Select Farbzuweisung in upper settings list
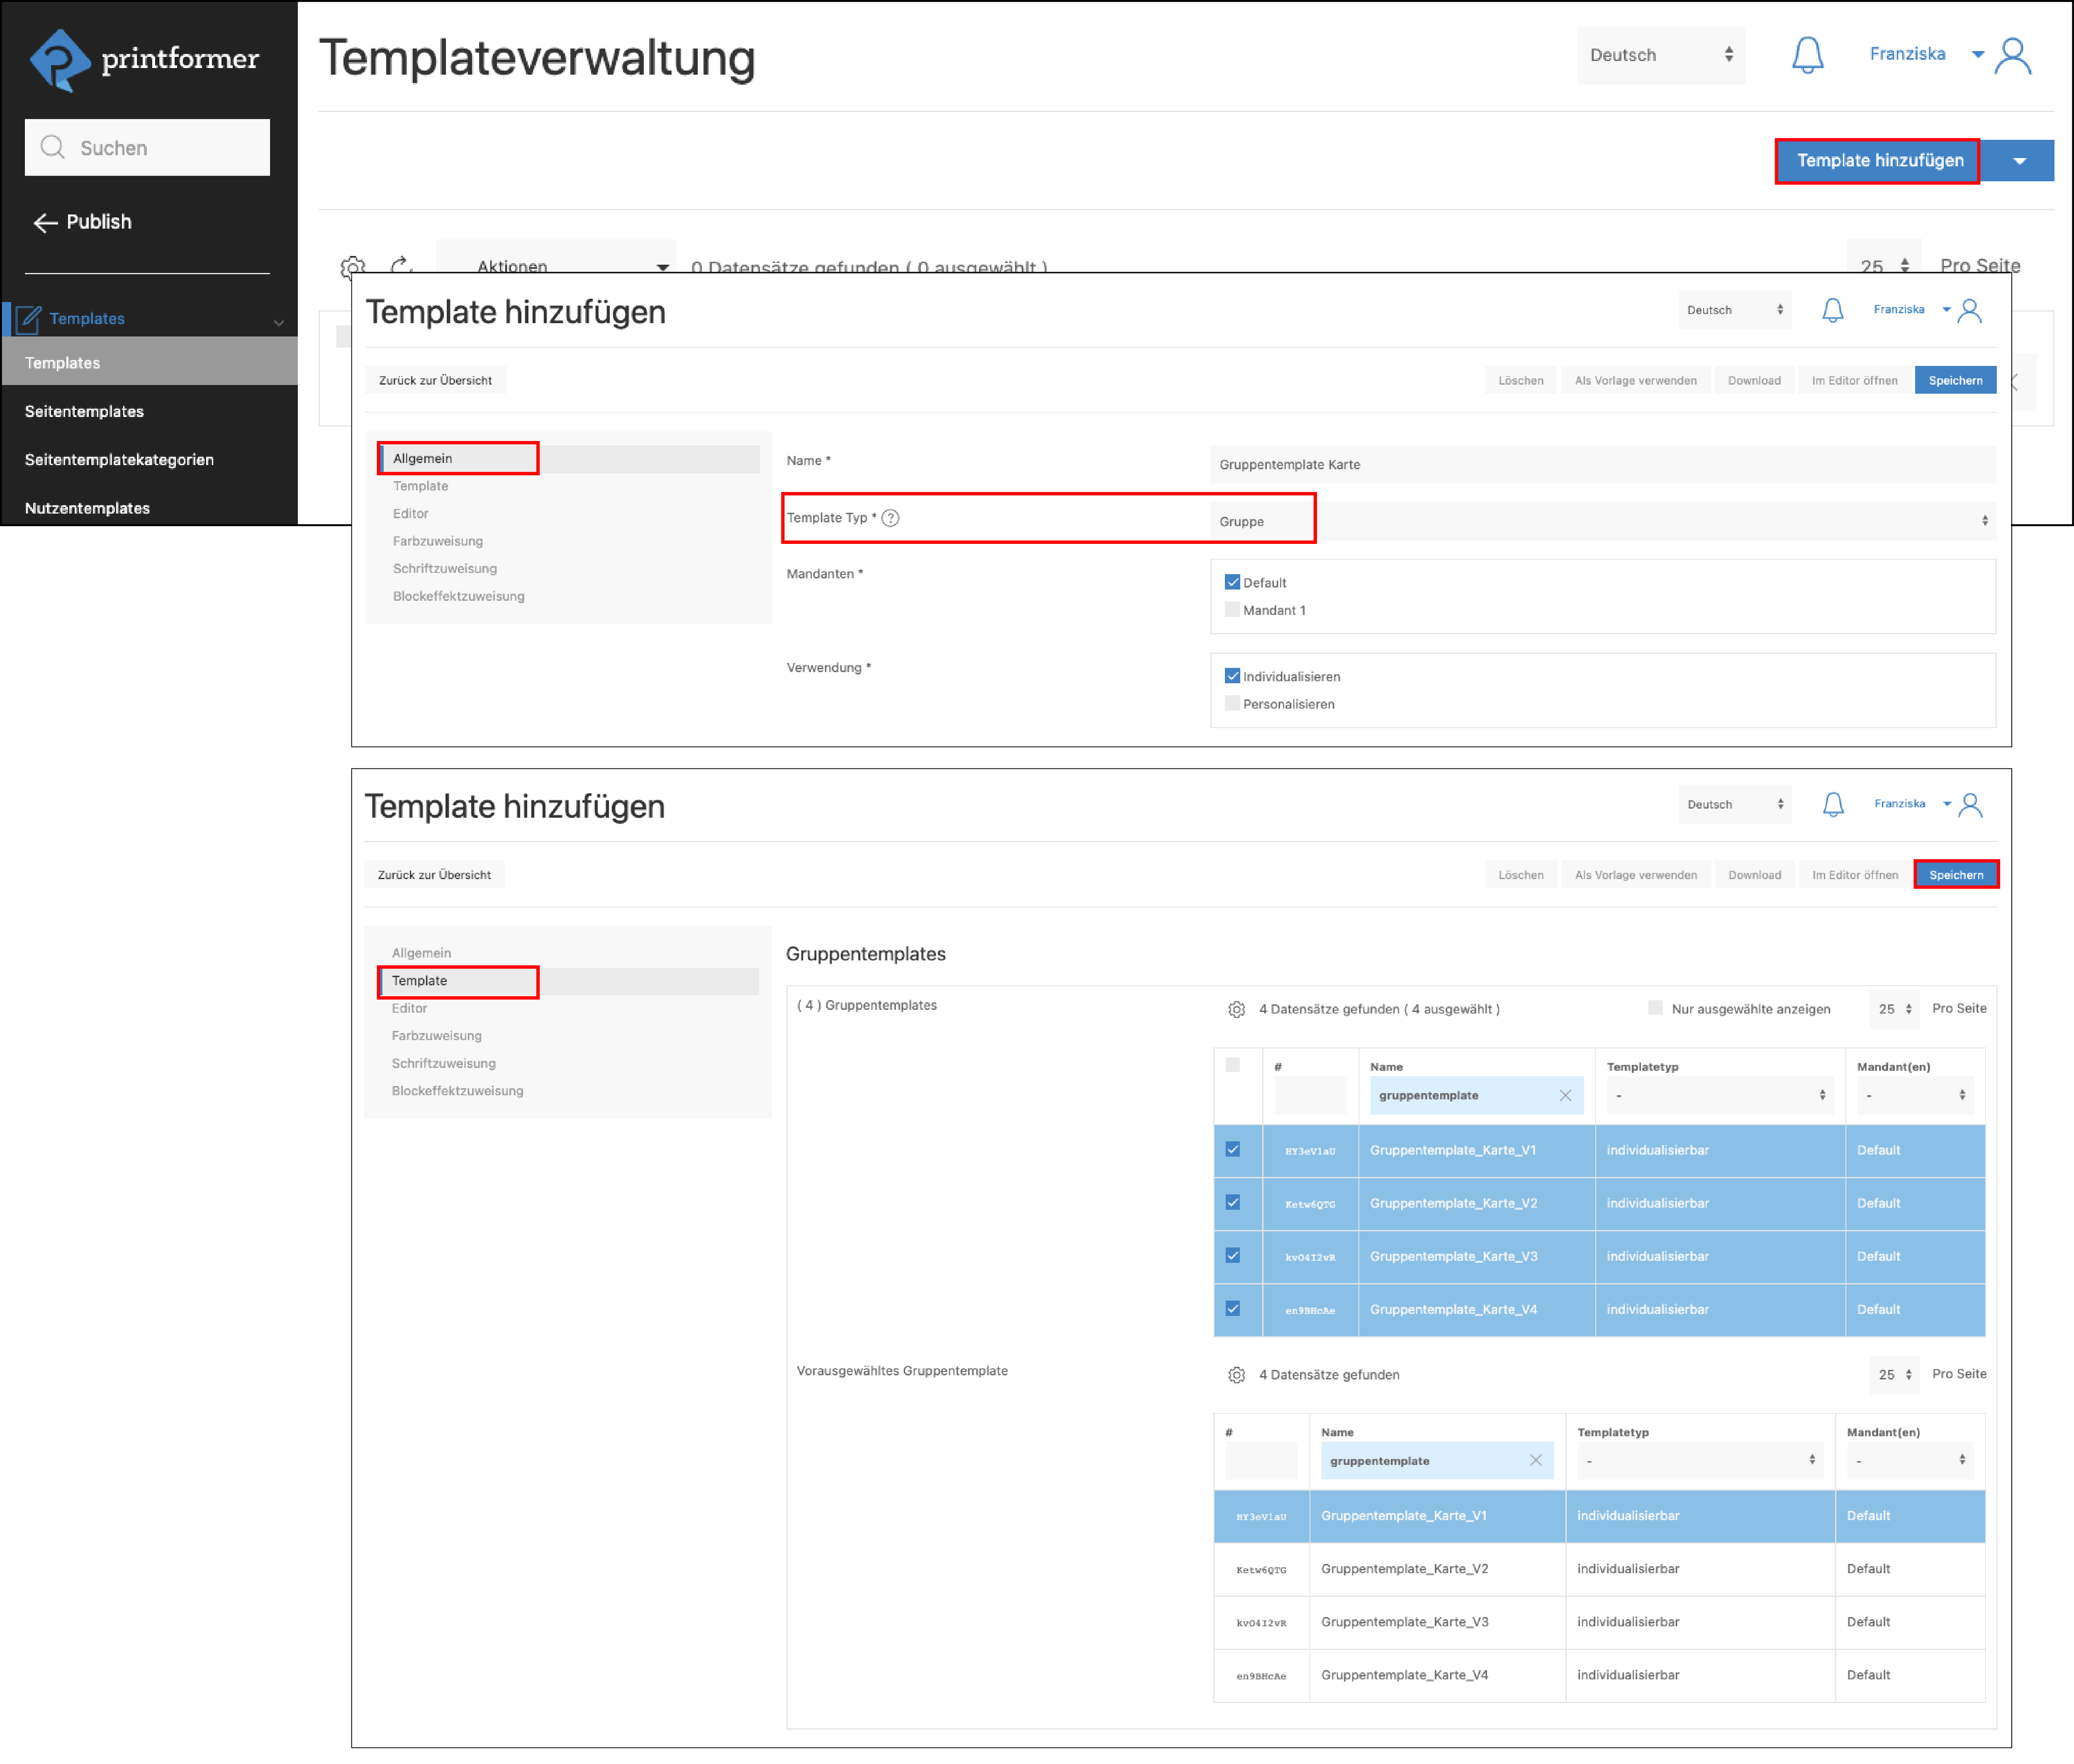Screen dimensions: 2074x1764 (437, 541)
